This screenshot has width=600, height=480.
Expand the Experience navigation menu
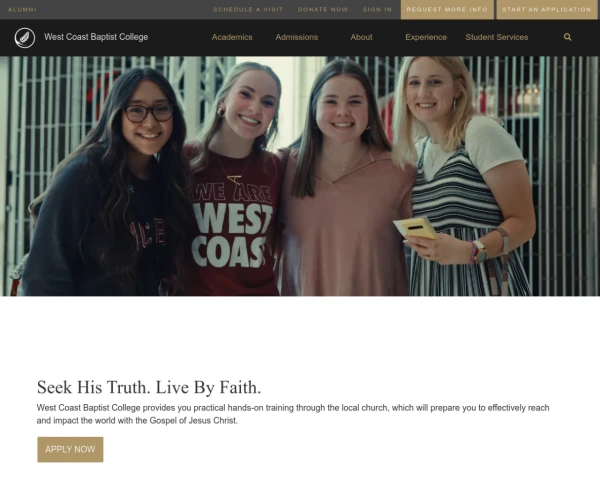point(426,37)
